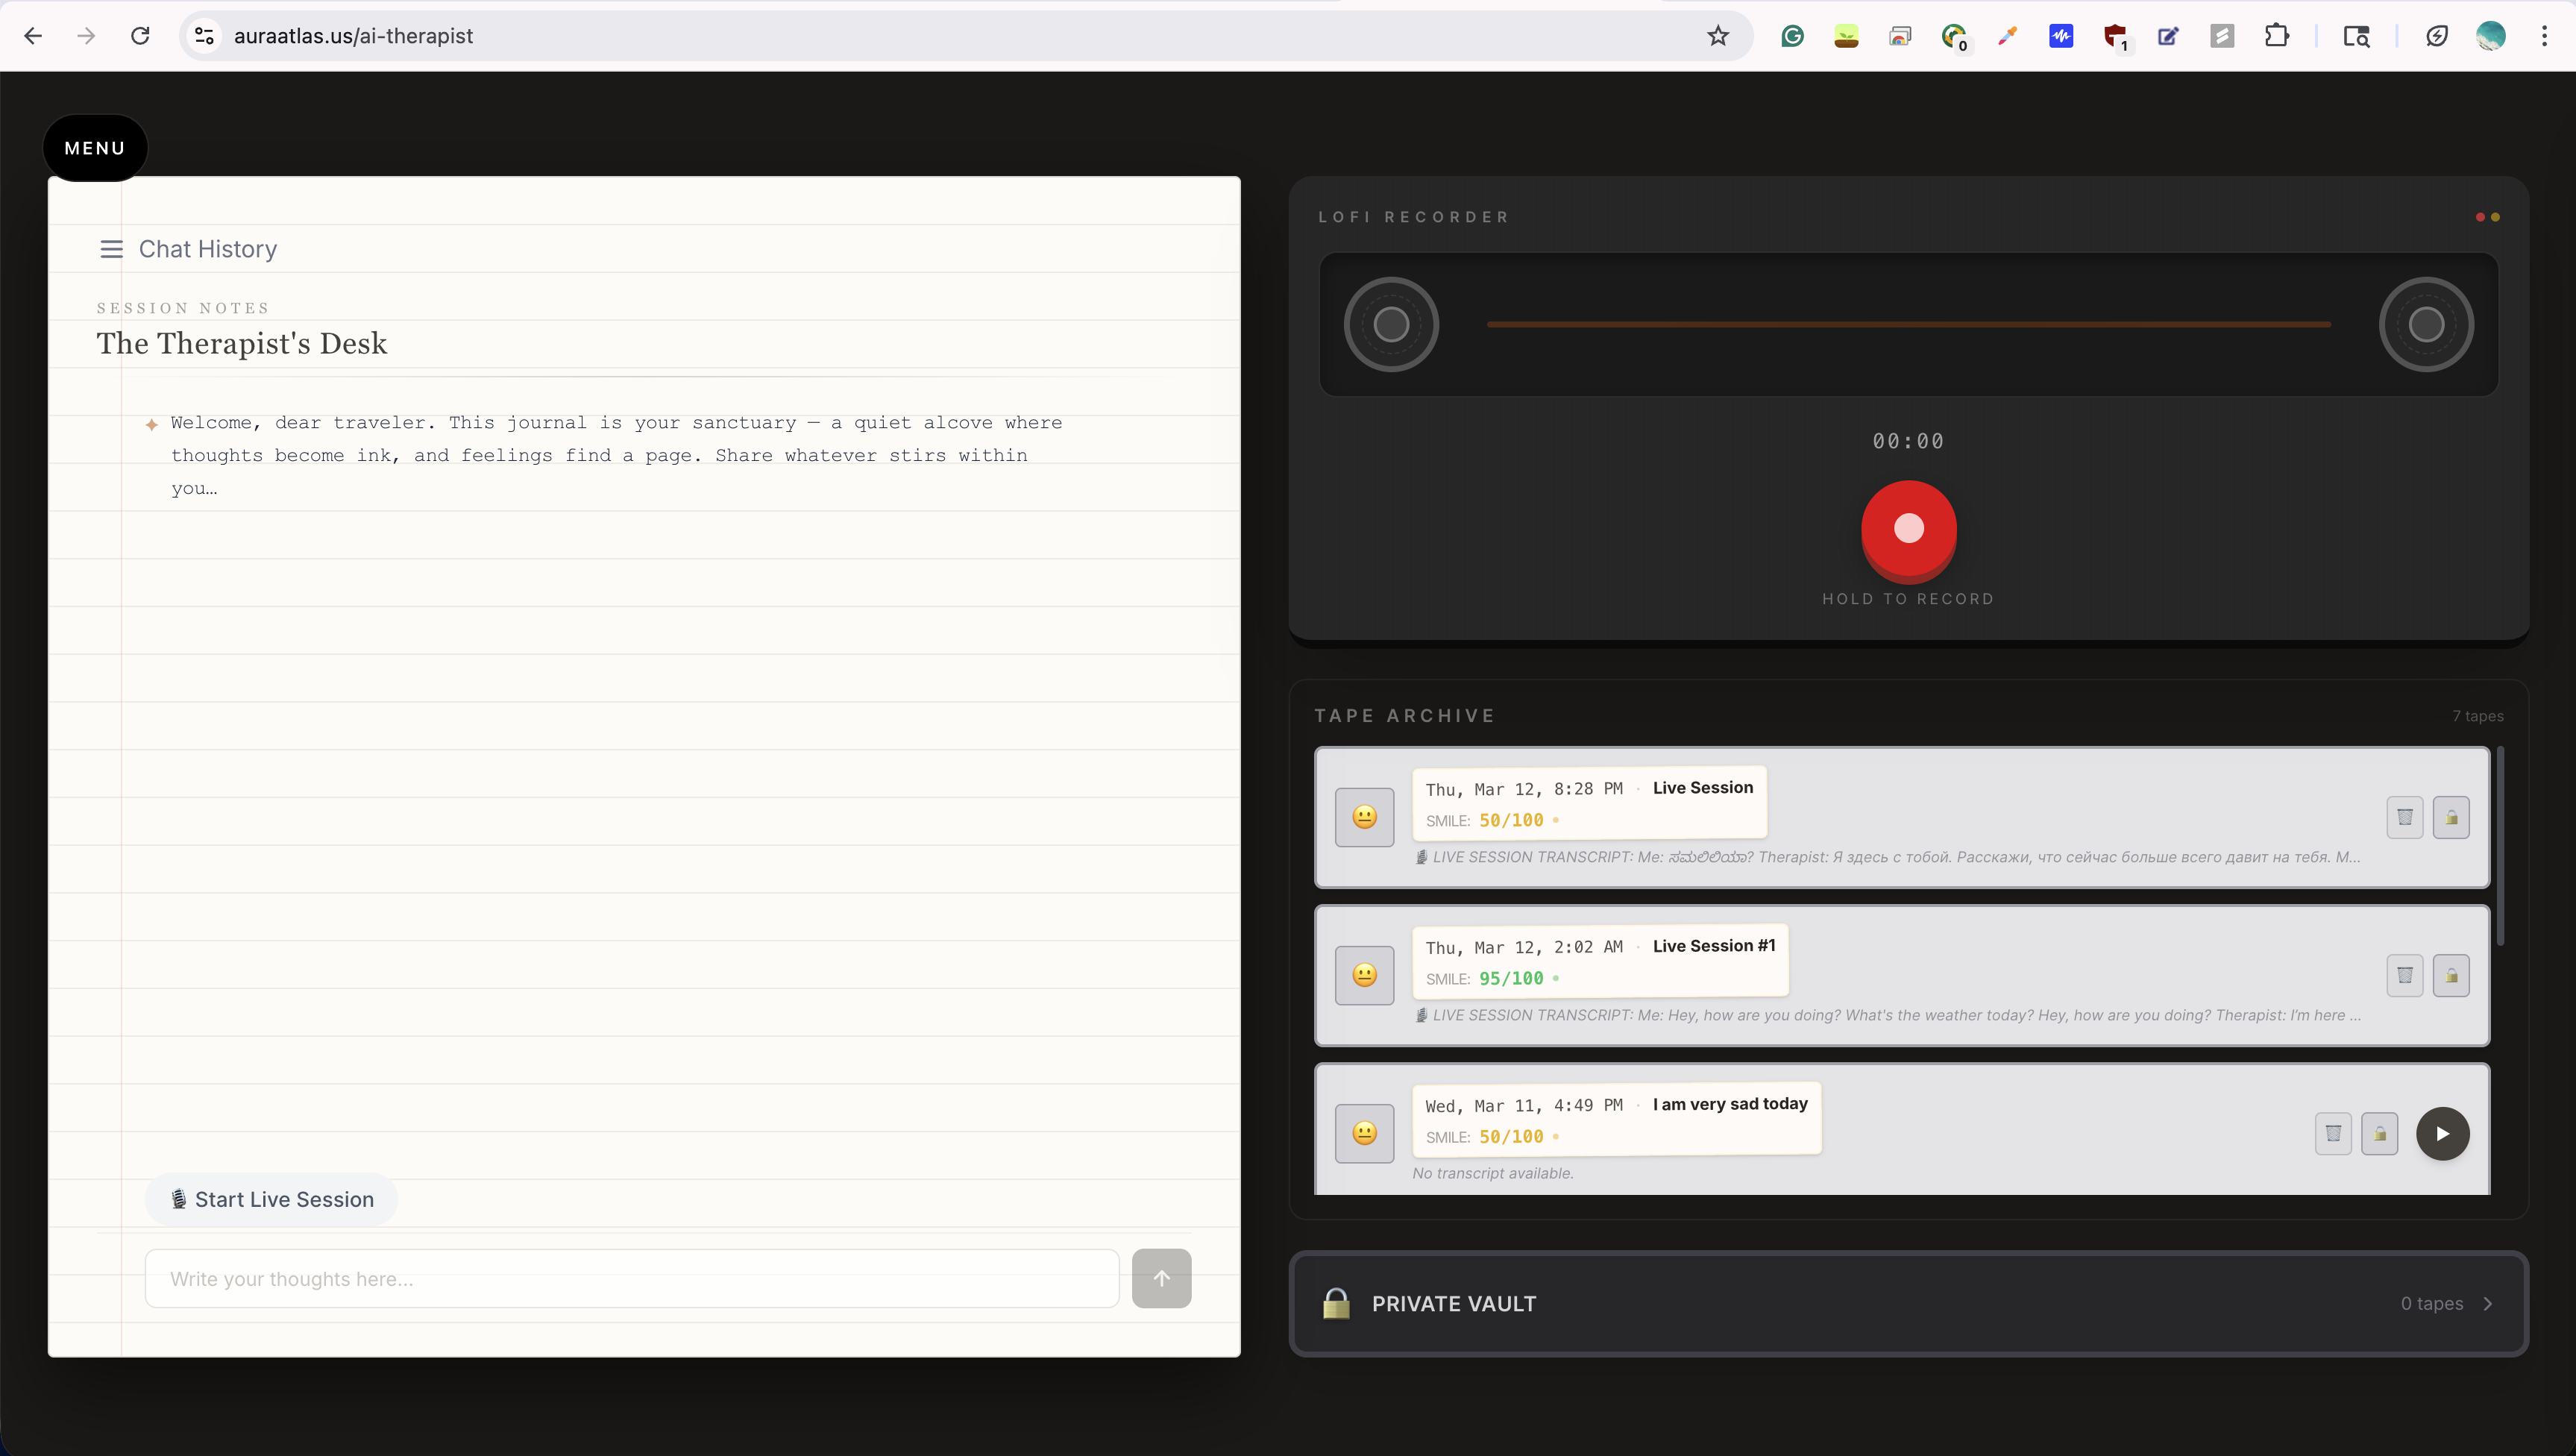Lock the Live Session #1 tape
The image size is (2576, 1456).
pyautogui.click(x=2450, y=975)
